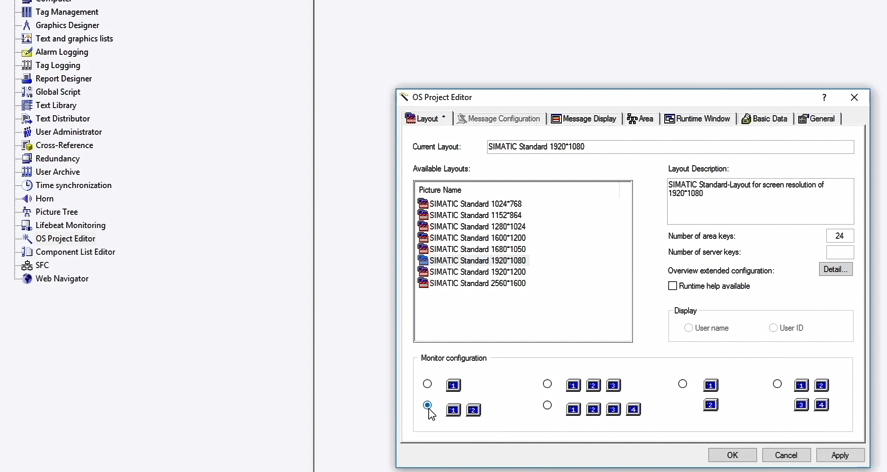The width and height of the screenshot is (887, 472).
Task: Click the Number of area keys field
Action: 839,236
